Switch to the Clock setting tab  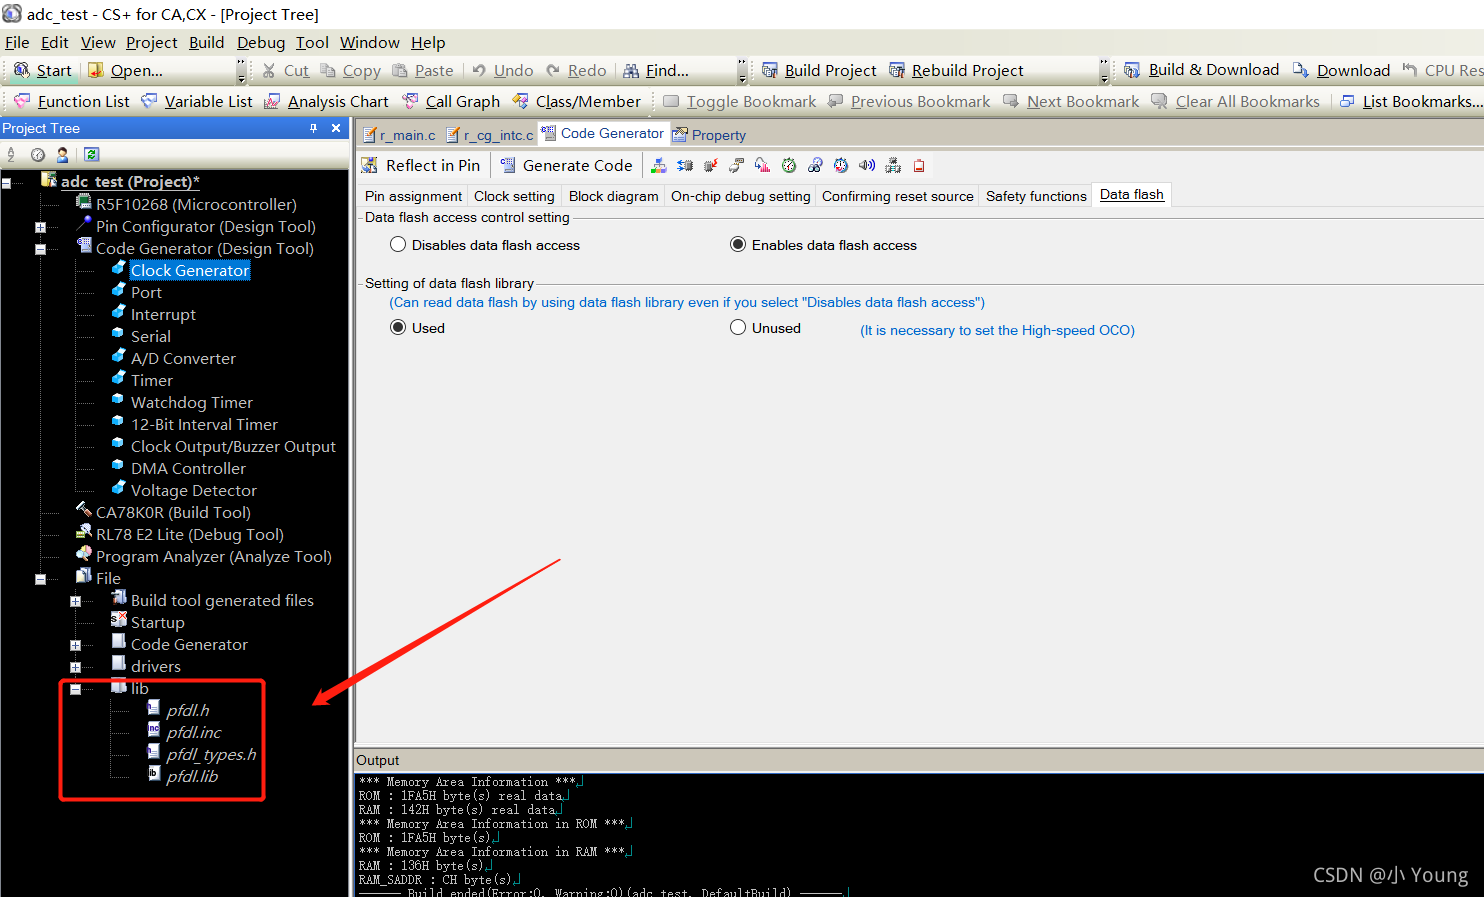pos(514,196)
